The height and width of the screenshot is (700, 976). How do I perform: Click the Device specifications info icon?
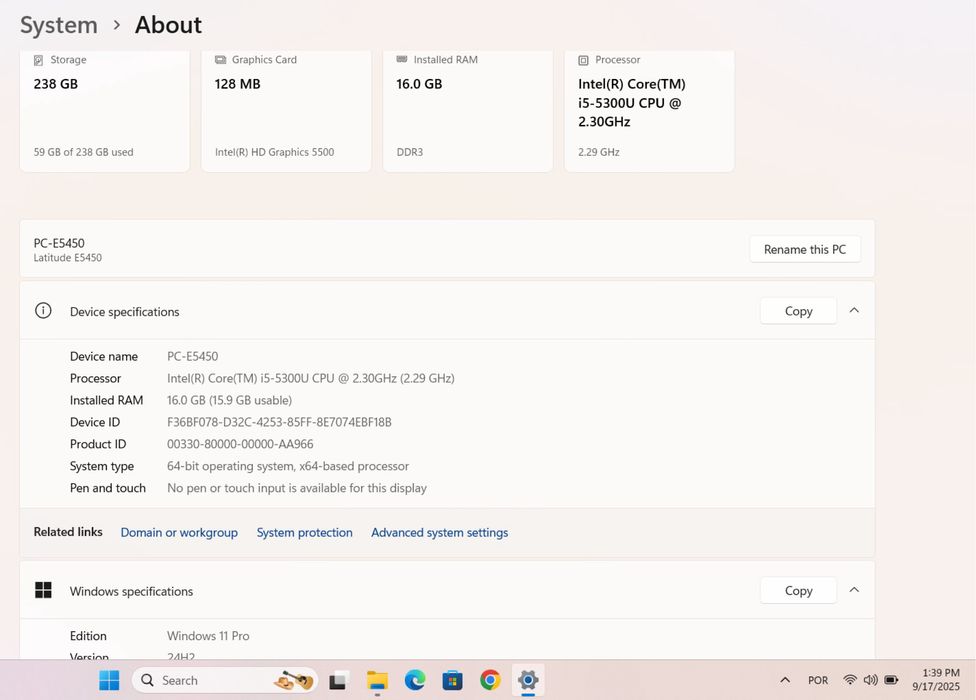click(x=43, y=310)
